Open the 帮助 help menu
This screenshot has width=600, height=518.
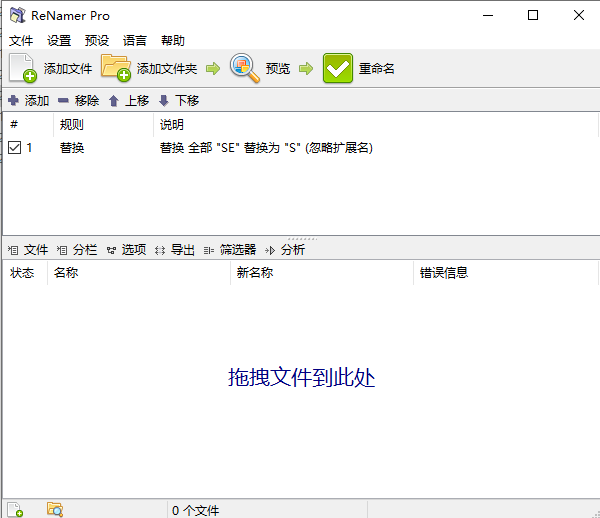173,40
